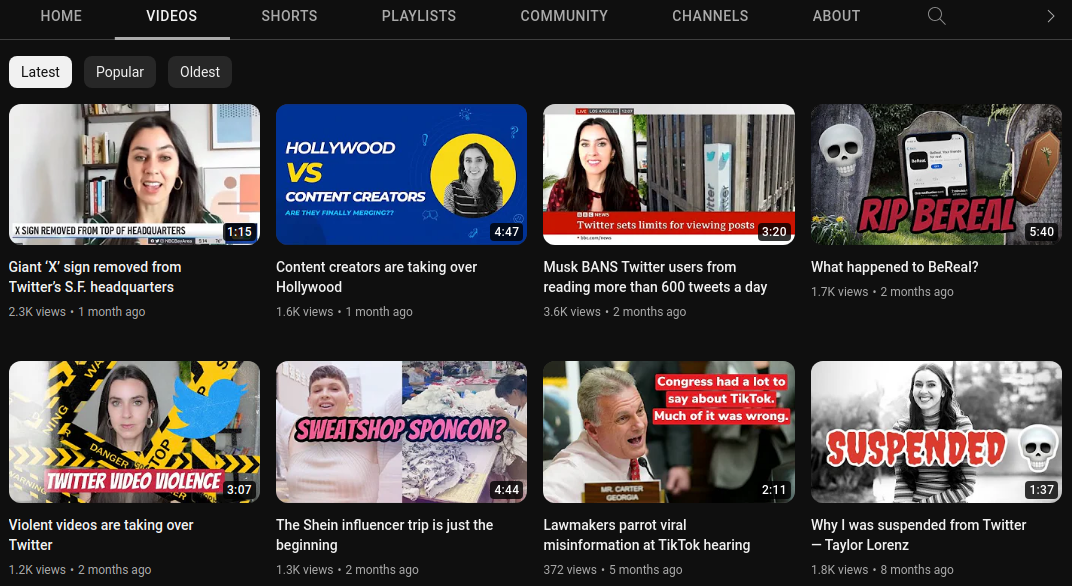
Task: Open the Congress TikTok hearing thumbnail
Action: tap(668, 431)
